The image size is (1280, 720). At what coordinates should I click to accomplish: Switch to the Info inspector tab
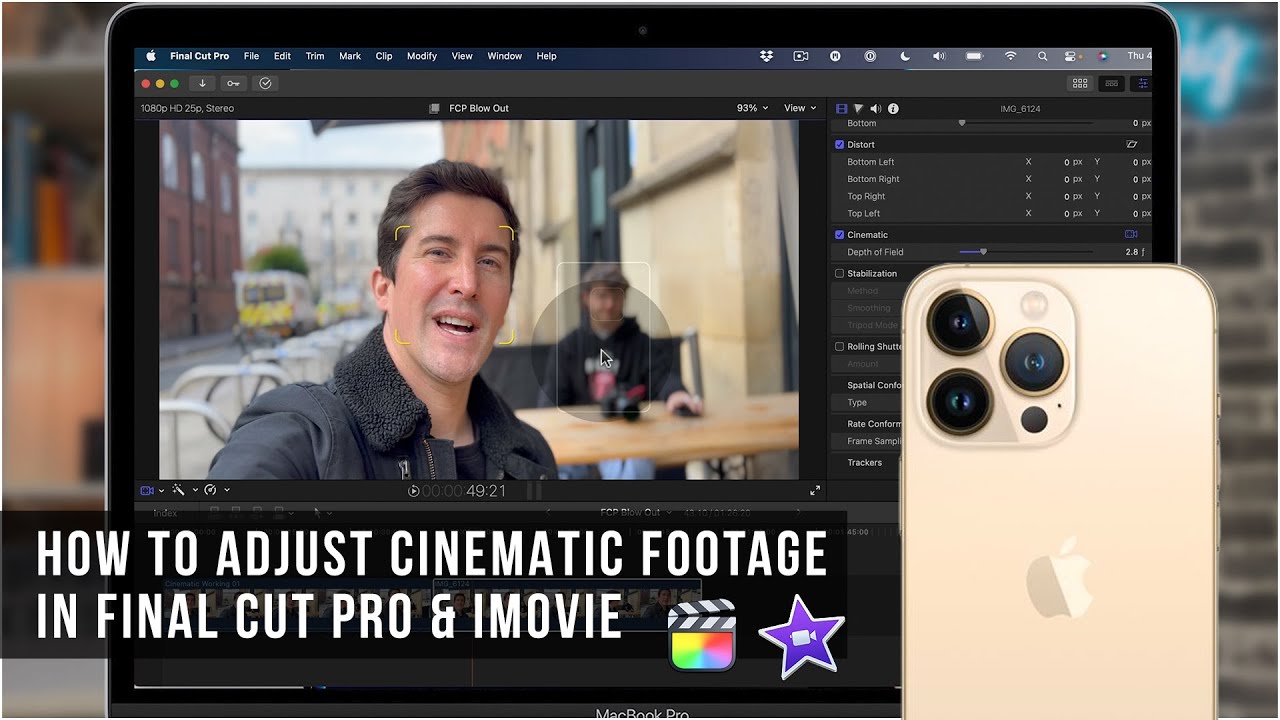click(893, 108)
